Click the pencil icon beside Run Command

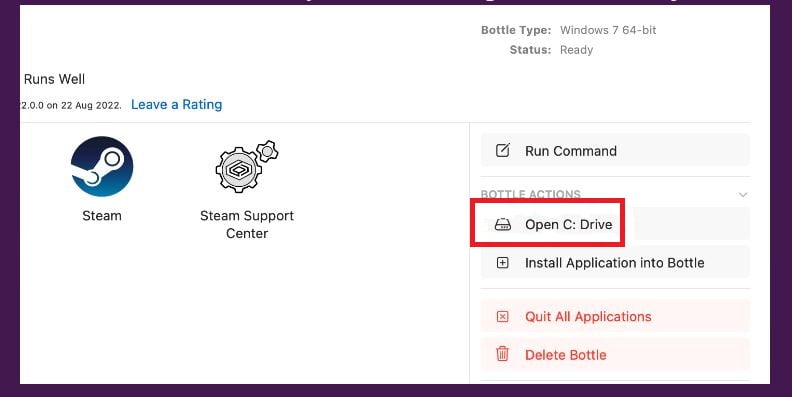(503, 151)
